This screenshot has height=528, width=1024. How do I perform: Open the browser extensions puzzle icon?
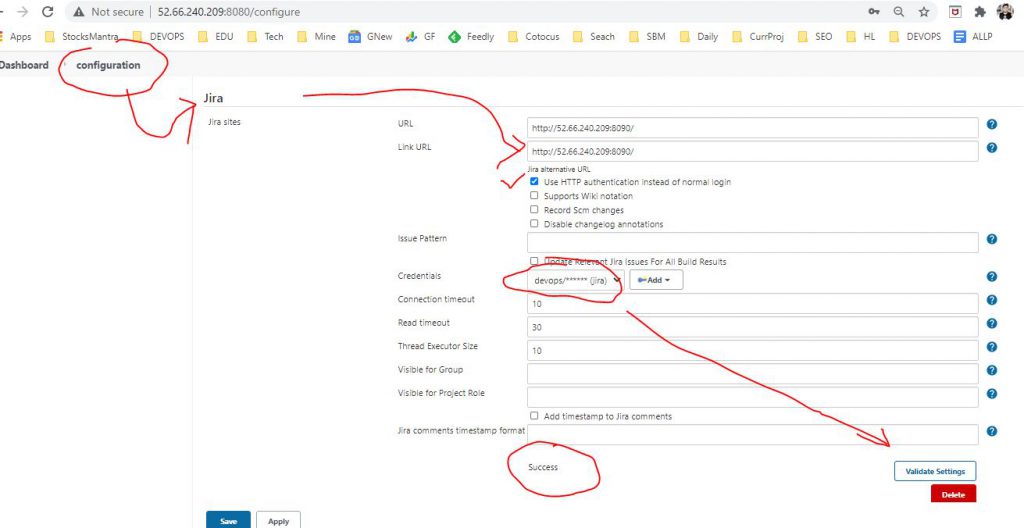coord(980,12)
